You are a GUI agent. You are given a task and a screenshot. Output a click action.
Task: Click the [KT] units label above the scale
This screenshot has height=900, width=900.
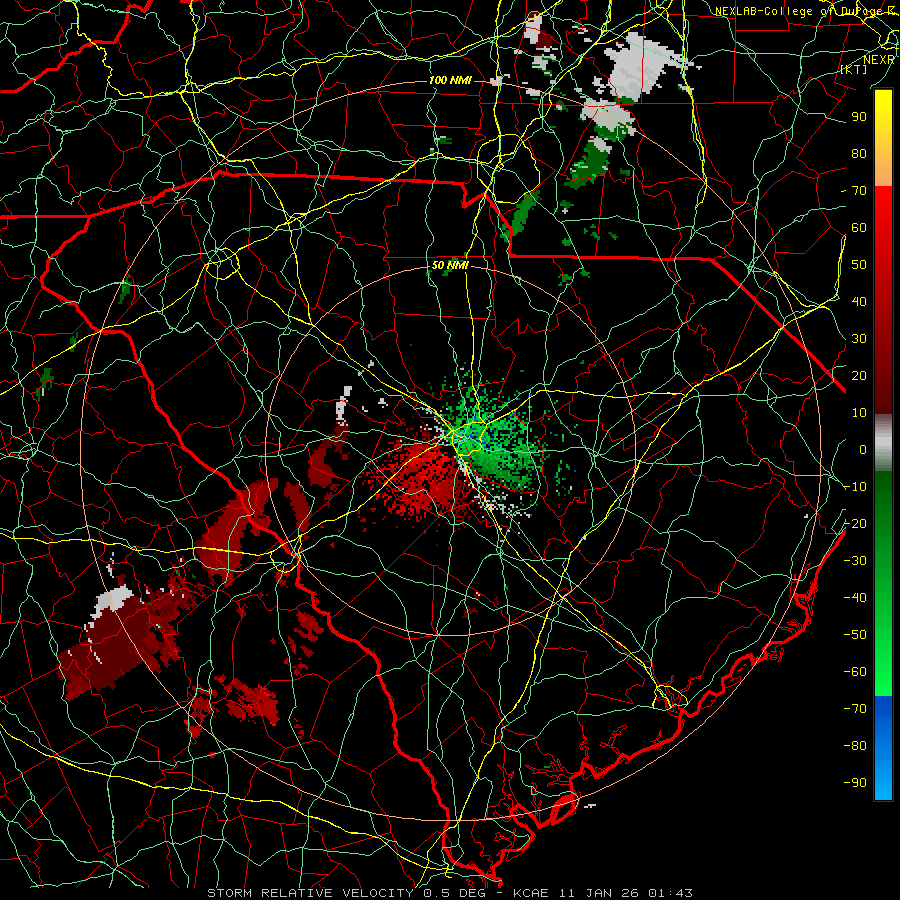pos(854,69)
